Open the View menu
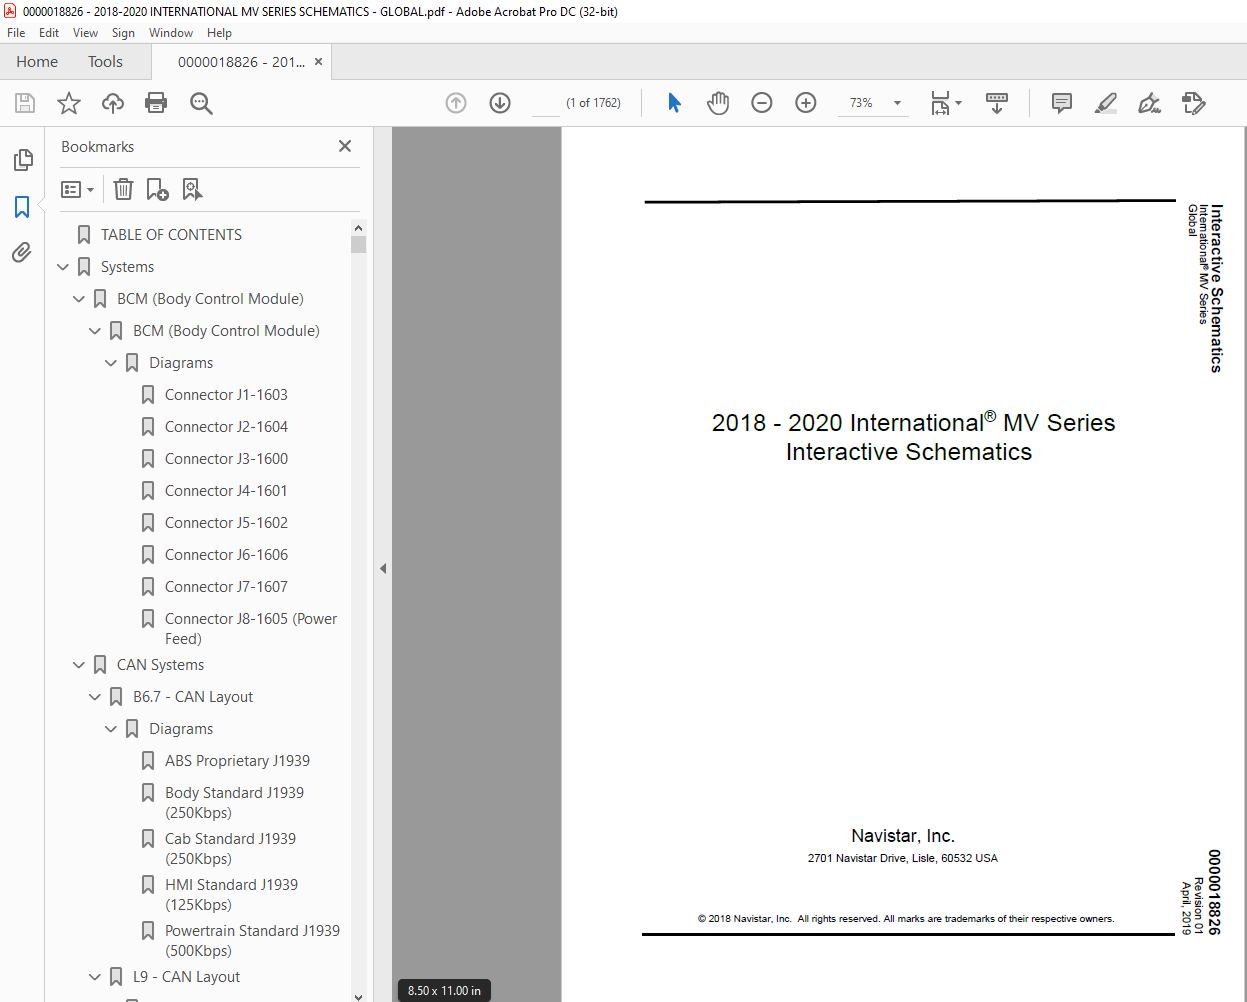This screenshot has width=1247, height=1002. click(86, 33)
